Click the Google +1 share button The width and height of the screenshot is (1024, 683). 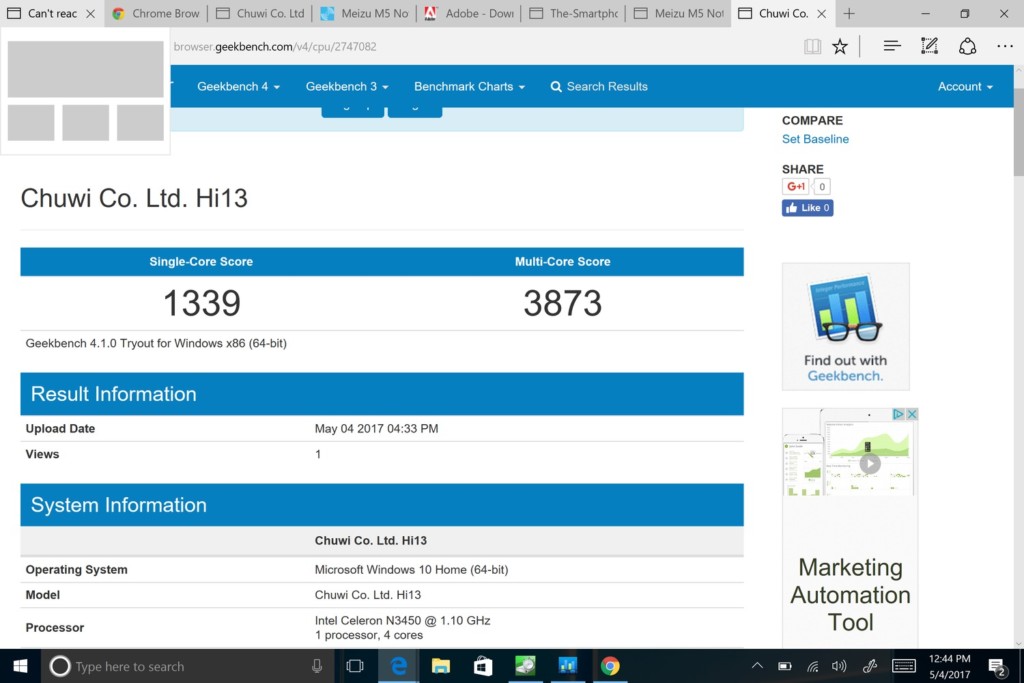click(x=795, y=186)
